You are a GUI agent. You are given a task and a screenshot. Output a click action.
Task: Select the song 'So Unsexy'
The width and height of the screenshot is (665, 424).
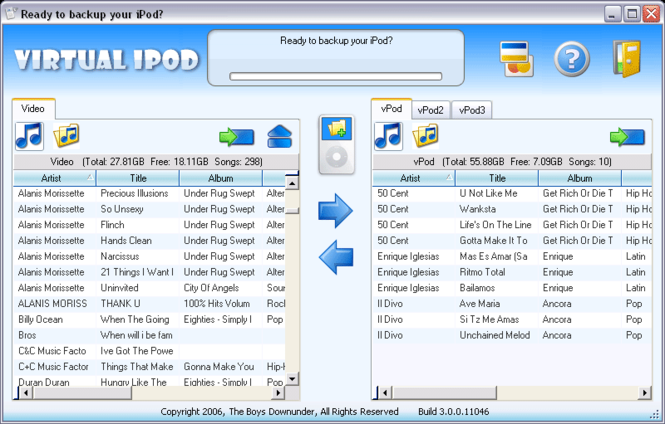[149, 209]
